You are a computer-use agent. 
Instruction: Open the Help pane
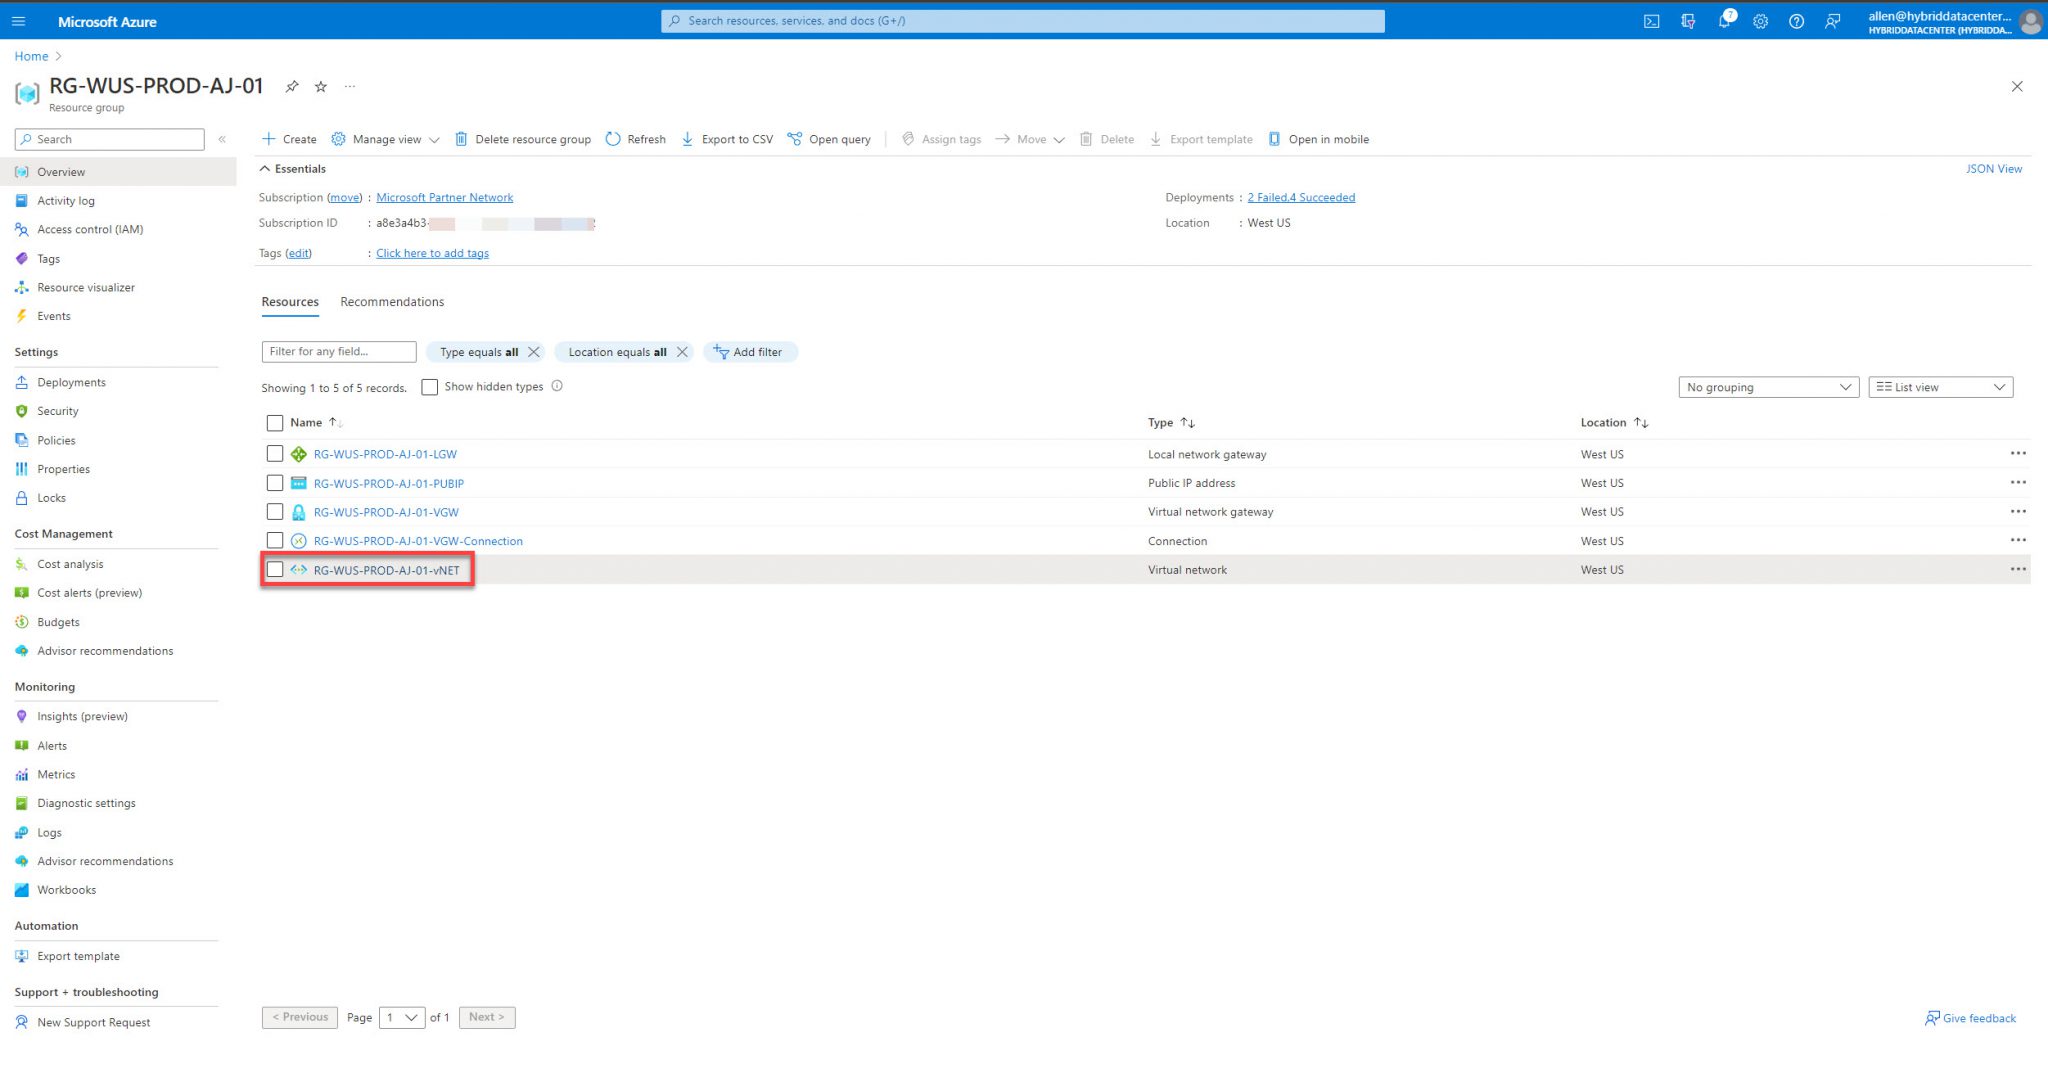click(1797, 20)
